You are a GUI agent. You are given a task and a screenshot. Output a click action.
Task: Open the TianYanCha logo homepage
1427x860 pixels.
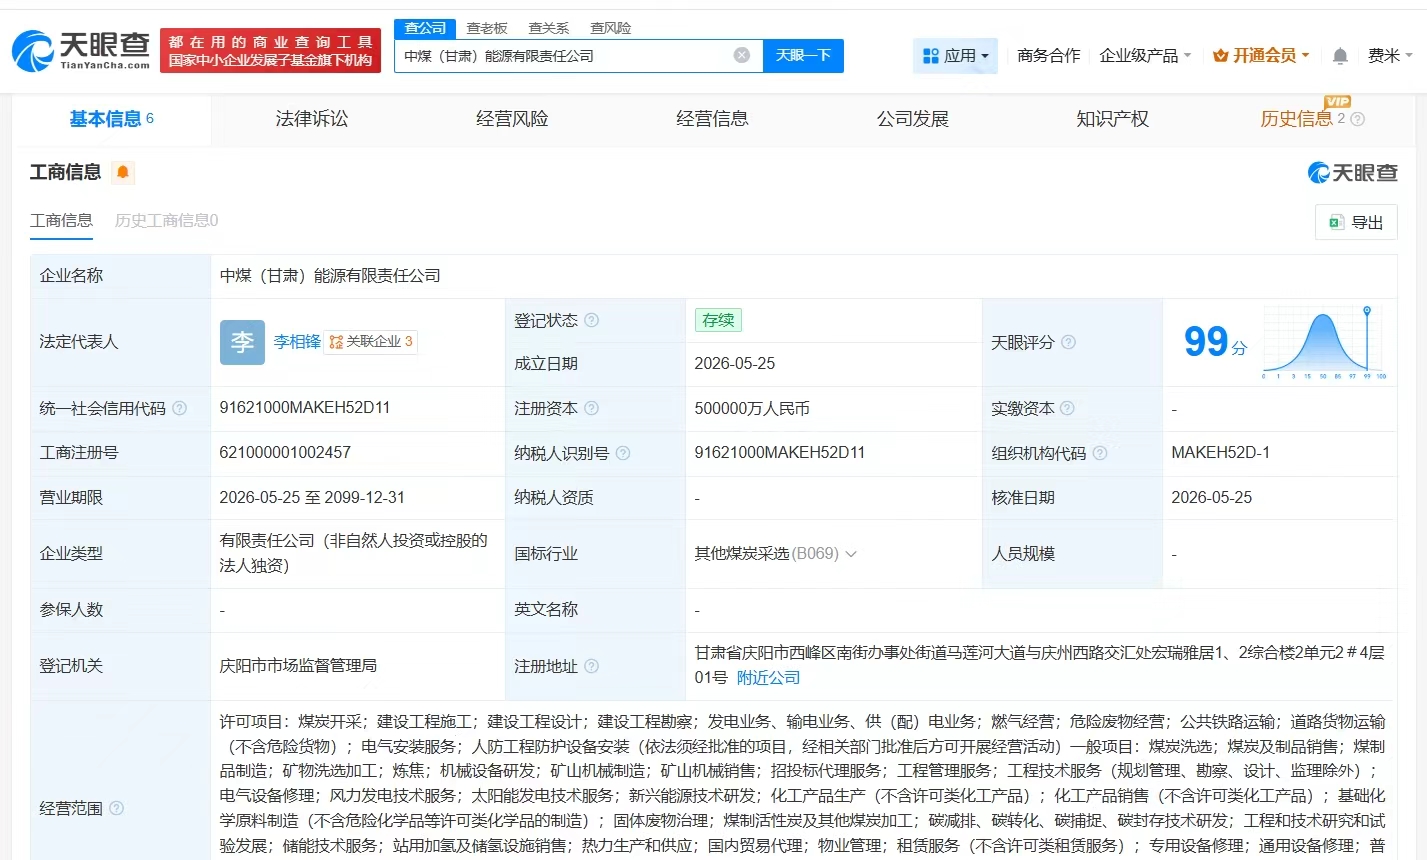tap(81, 50)
